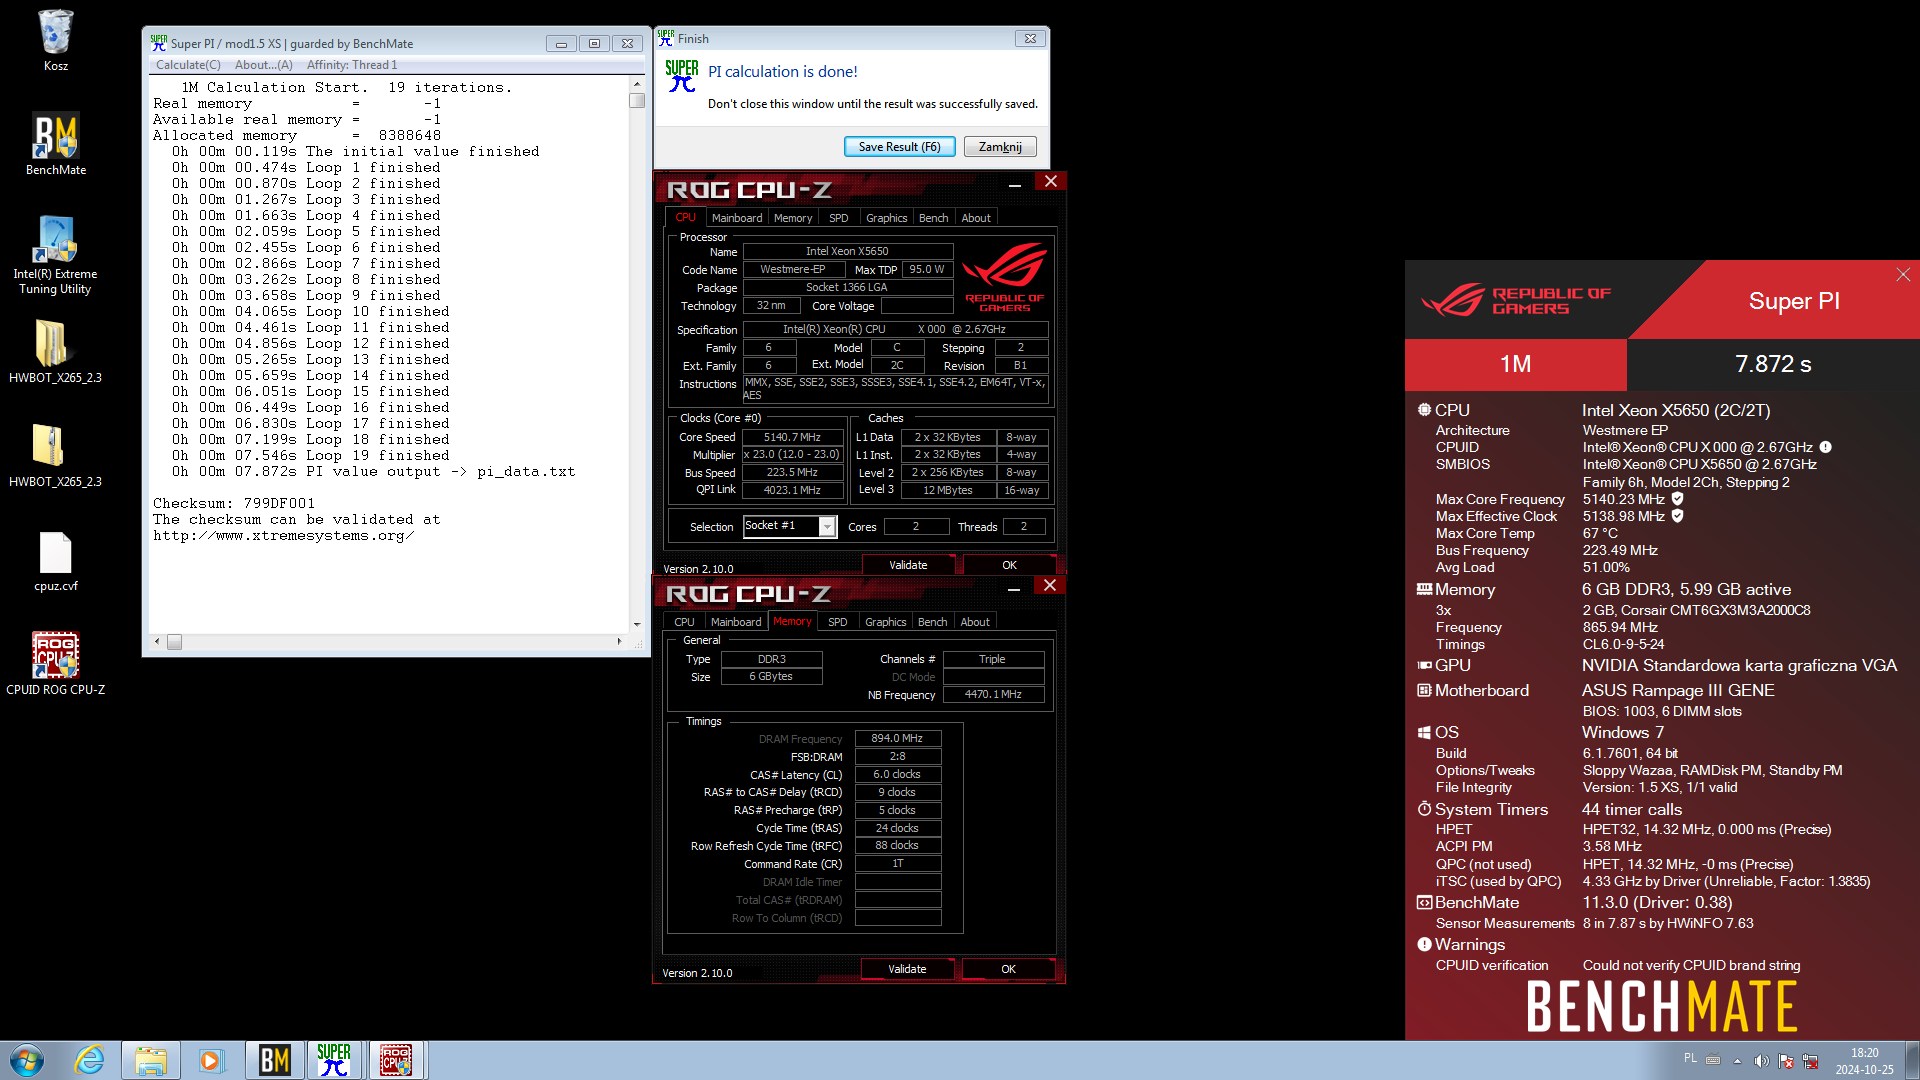Open the network status tray icon
This screenshot has width=1920, height=1080.
coord(1810,1061)
